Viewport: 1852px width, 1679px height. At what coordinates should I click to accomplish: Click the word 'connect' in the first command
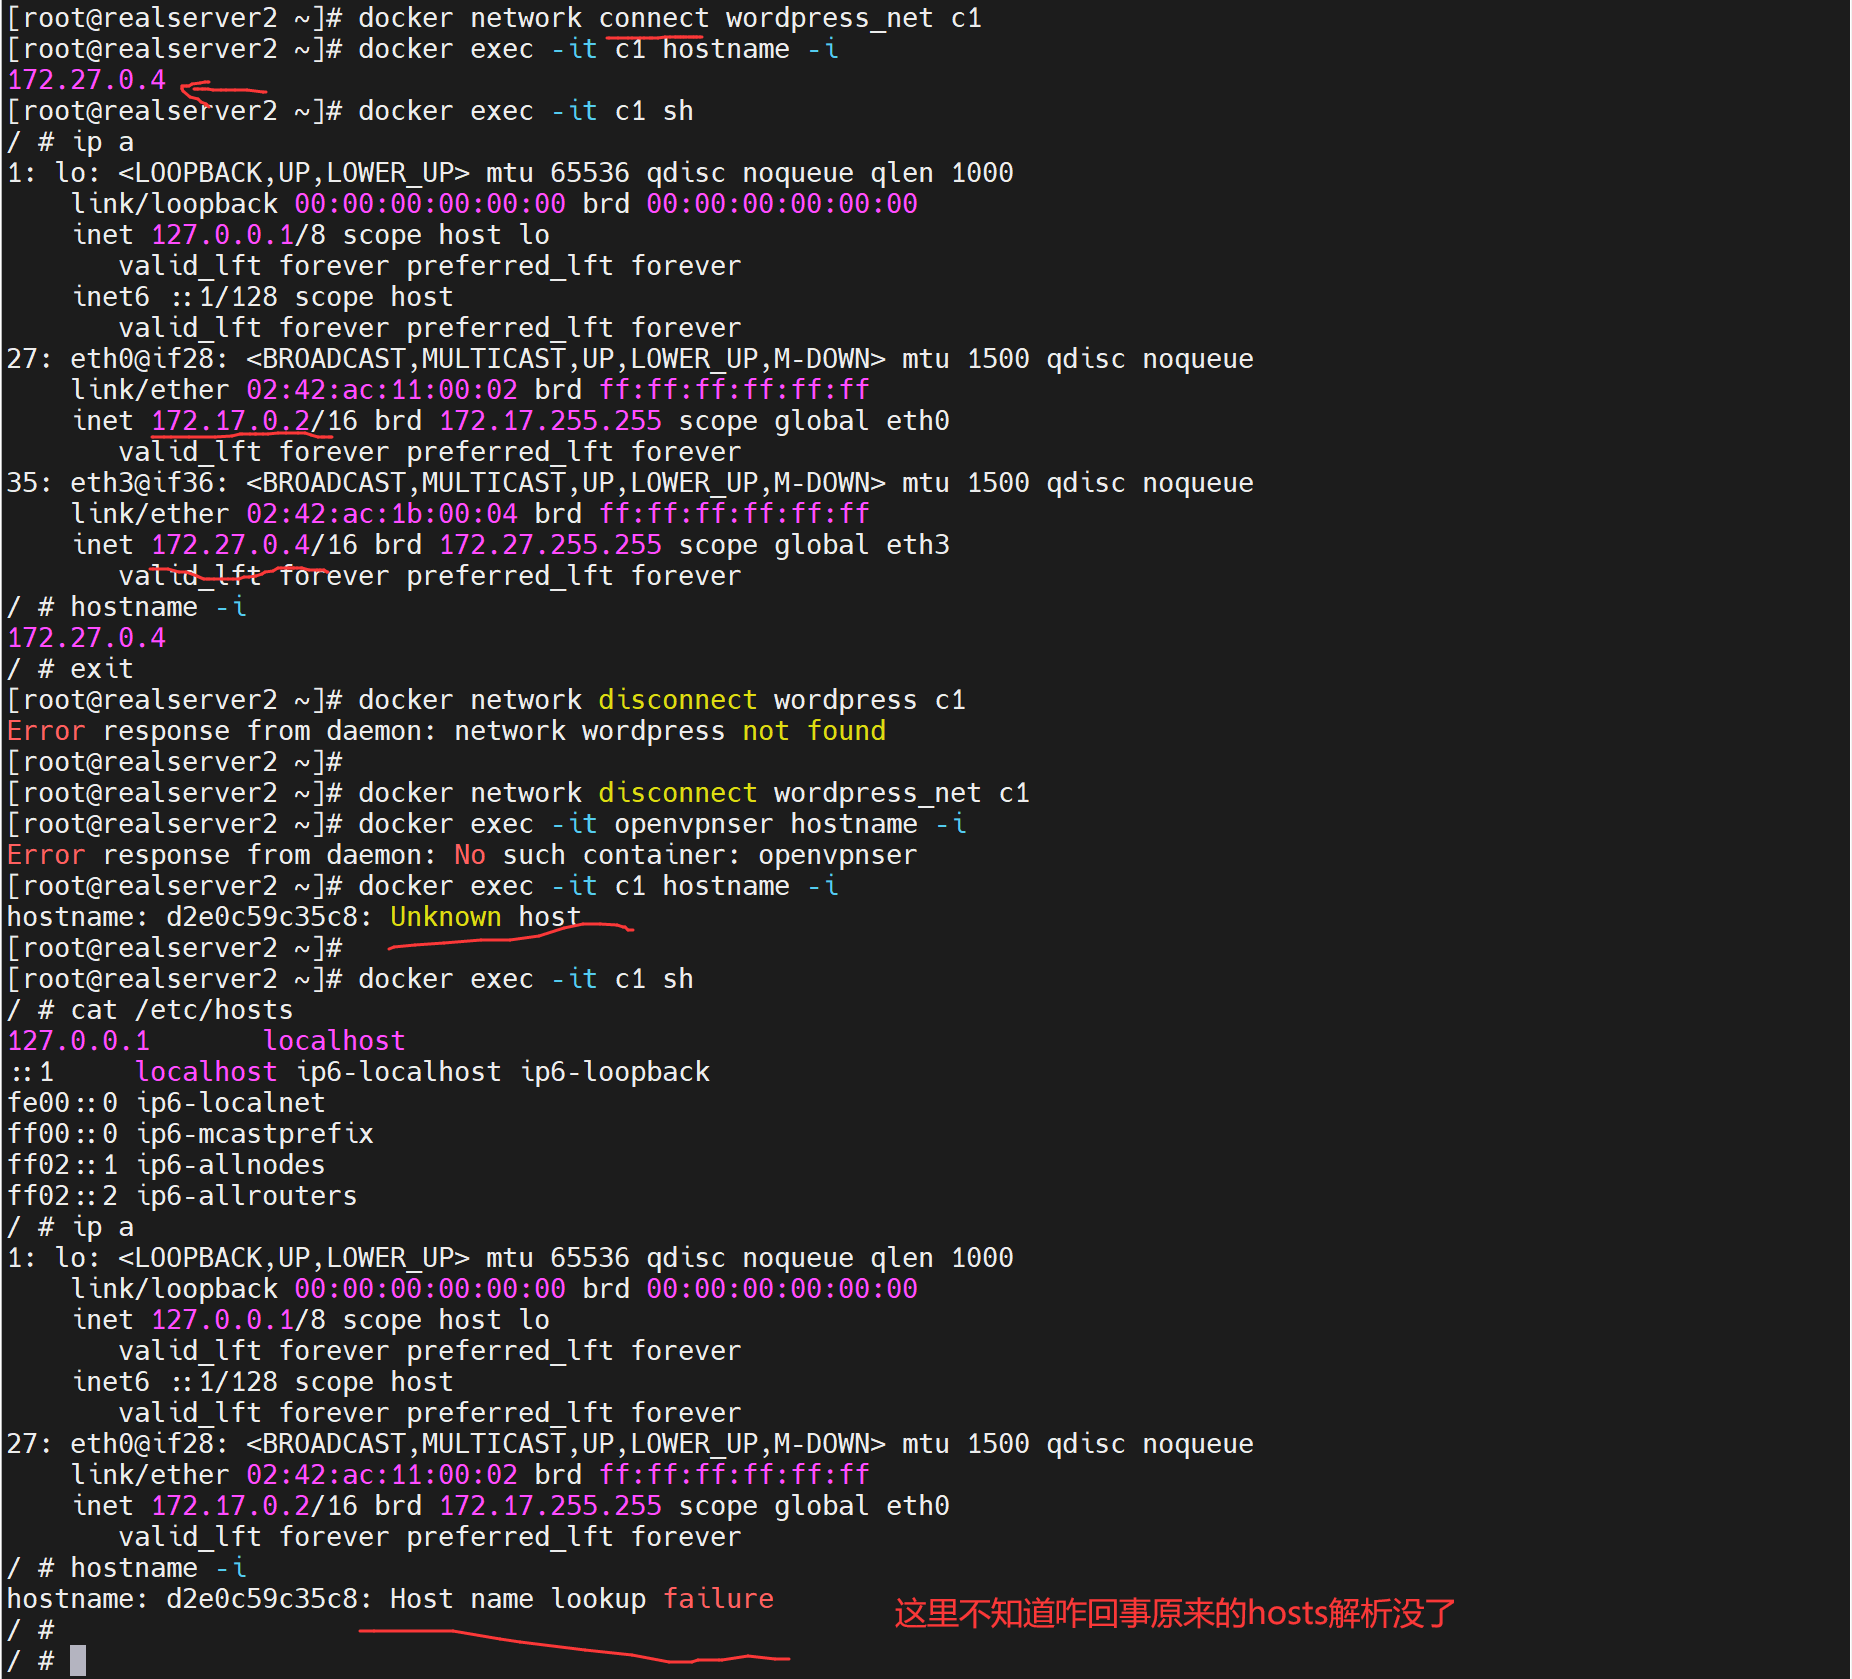coord(654,18)
